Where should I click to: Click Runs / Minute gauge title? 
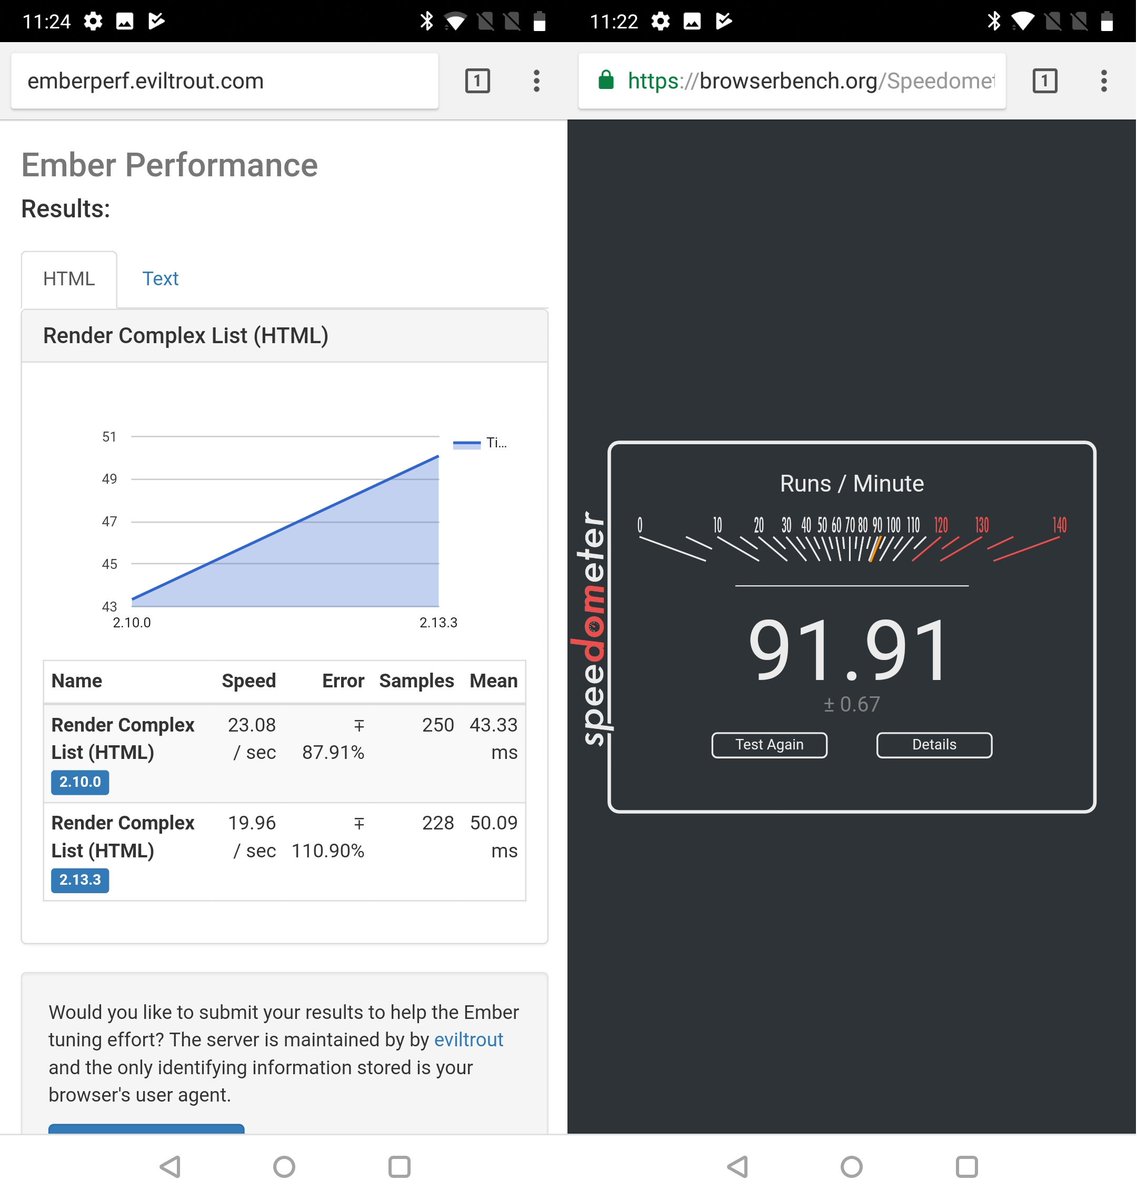[x=852, y=484]
